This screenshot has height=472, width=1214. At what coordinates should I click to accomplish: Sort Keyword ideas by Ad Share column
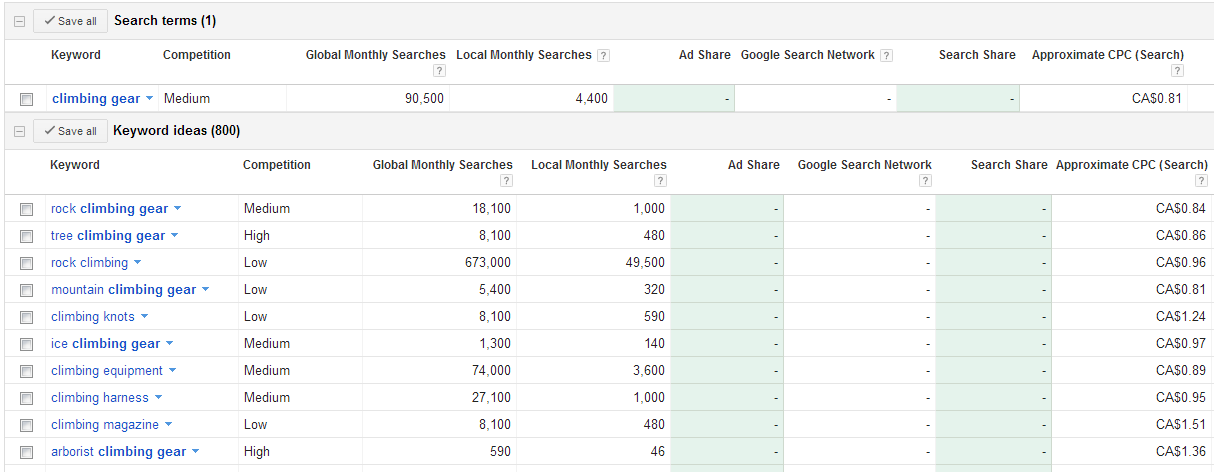click(x=754, y=165)
